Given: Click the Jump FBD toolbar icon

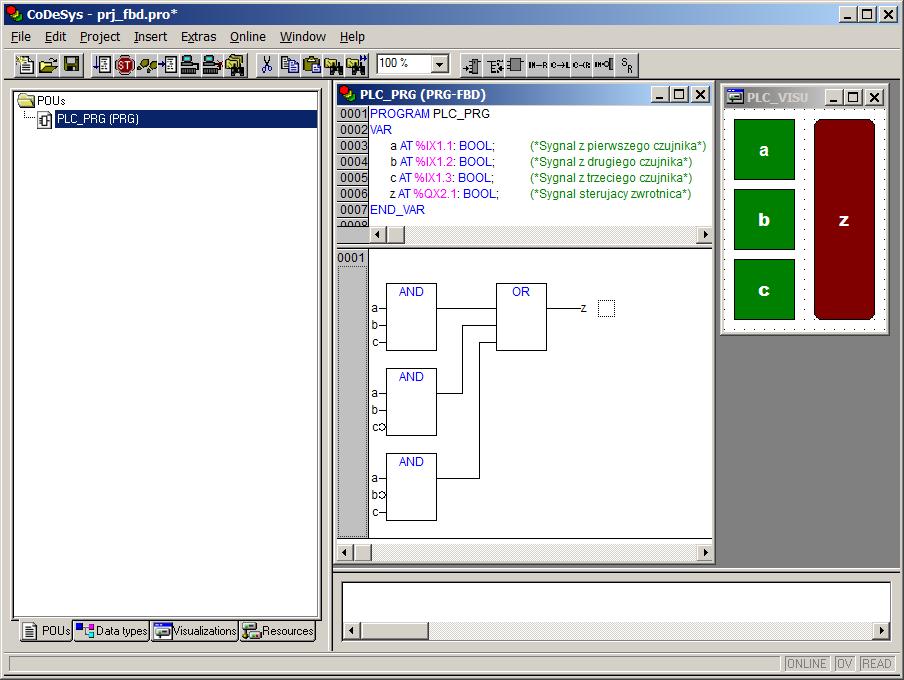Looking at the screenshot, I should tap(559, 65).
